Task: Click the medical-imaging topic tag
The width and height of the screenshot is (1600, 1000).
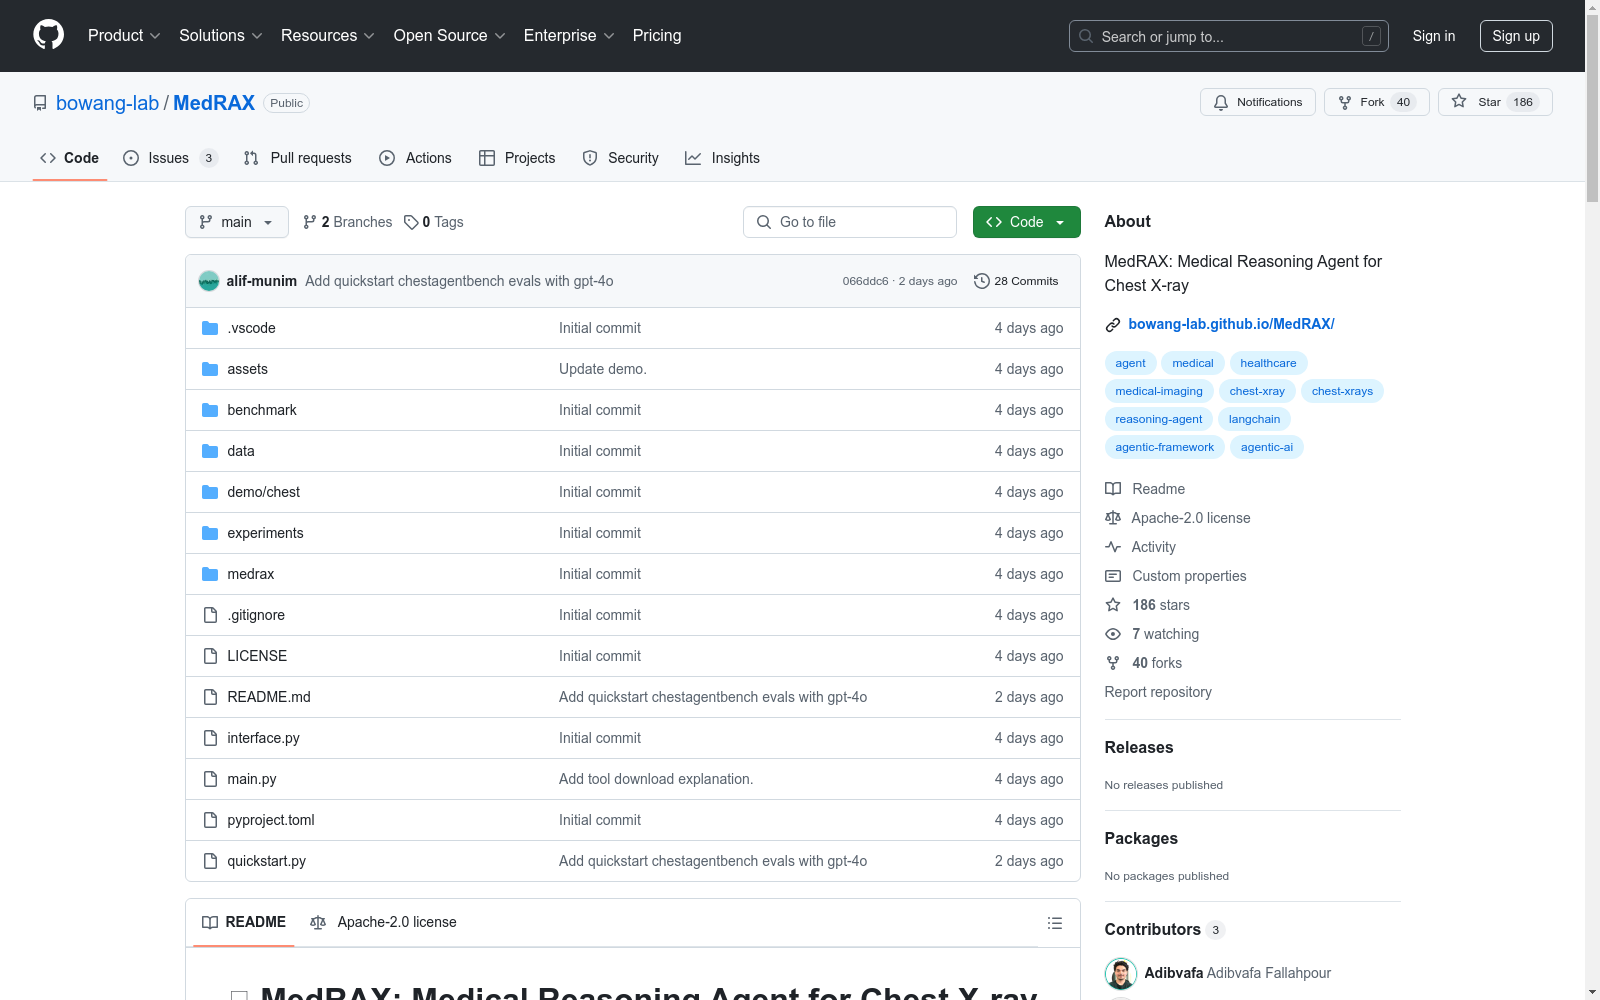Action: pyautogui.click(x=1159, y=391)
